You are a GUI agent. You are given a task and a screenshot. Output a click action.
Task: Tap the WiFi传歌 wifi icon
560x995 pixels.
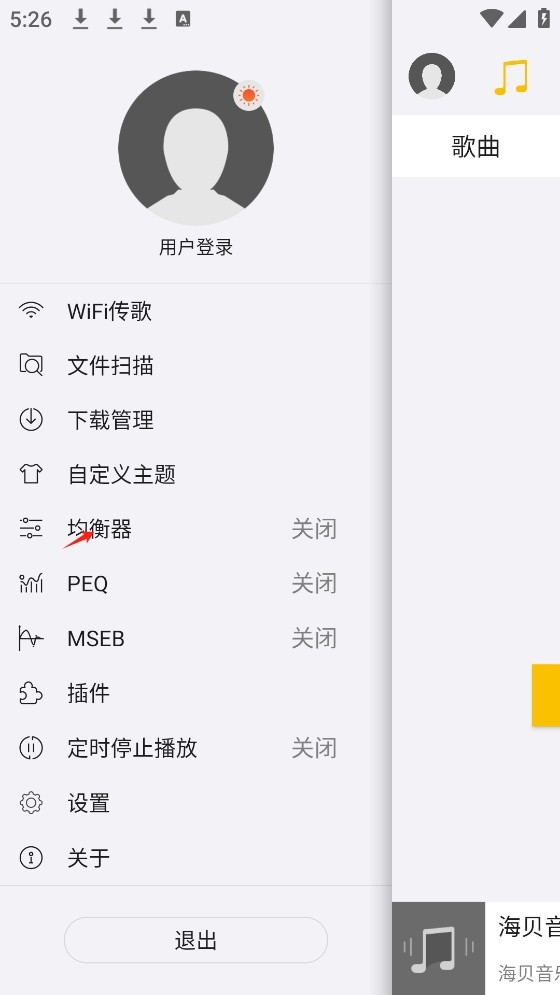pyautogui.click(x=30, y=310)
